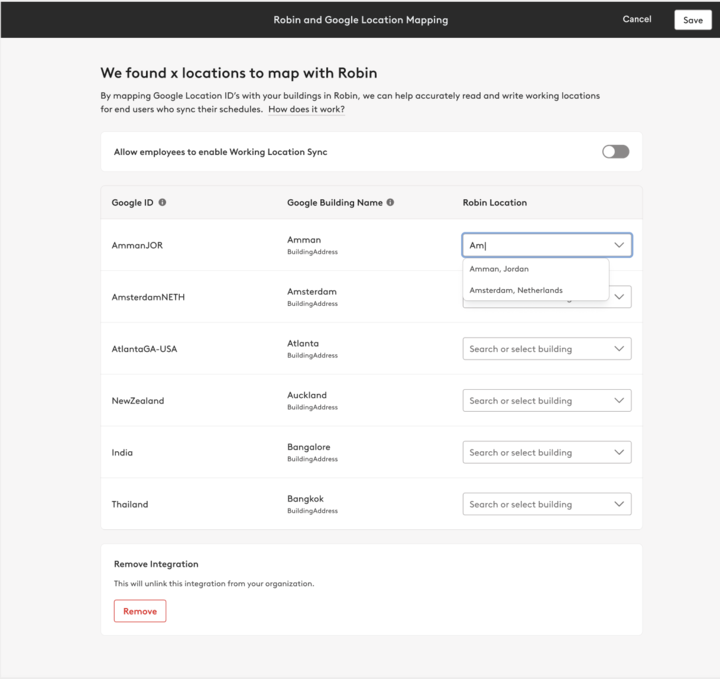Click info icon beside Google Building Name
Image resolution: width=720 pixels, height=679 pixels.
[x=390, y=202]
